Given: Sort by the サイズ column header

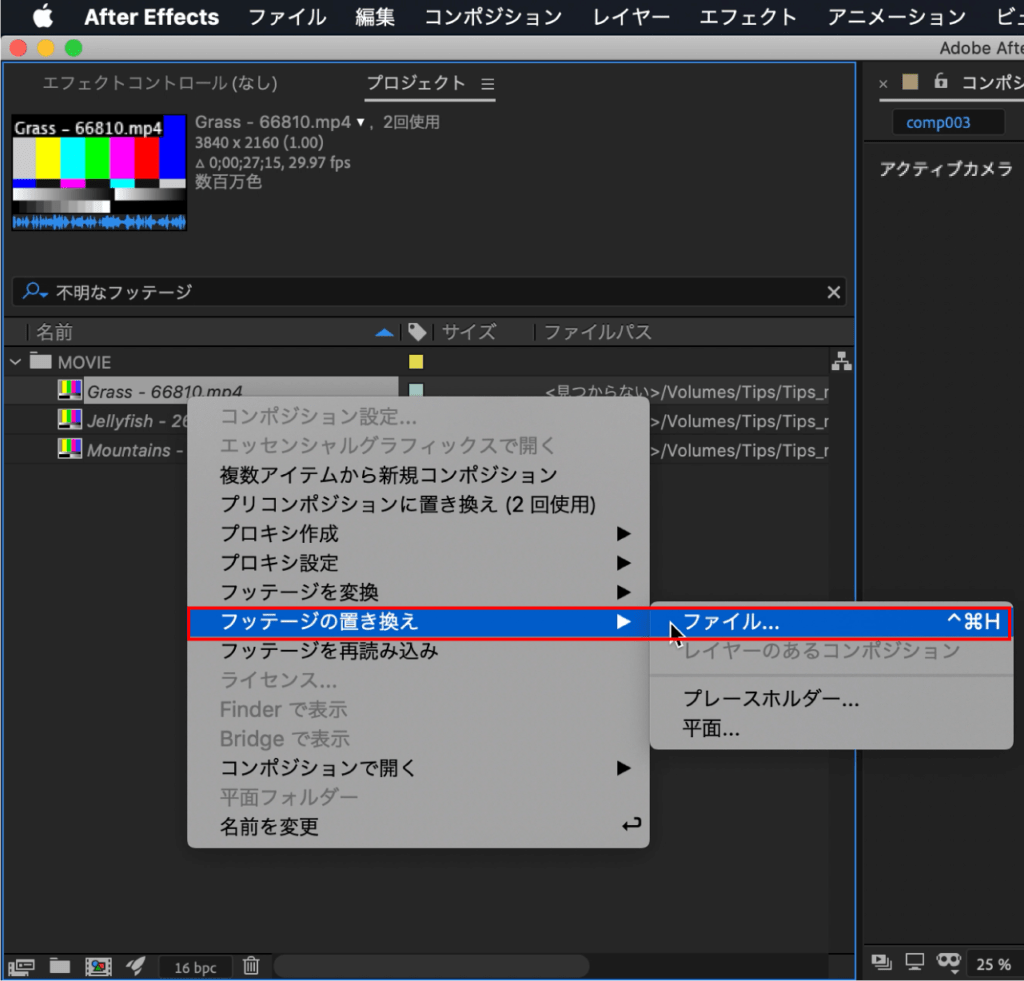Looking at the screenshot, I should pos(468,332).
